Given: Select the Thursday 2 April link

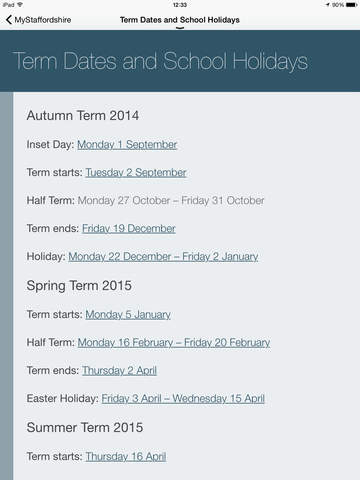Looking at the screenshot, I should [119, 371].
